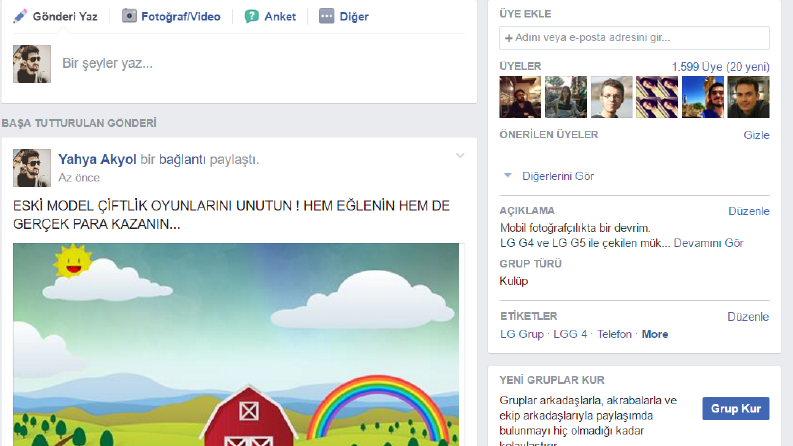Show more tags with 'More'

pos(655,334)
